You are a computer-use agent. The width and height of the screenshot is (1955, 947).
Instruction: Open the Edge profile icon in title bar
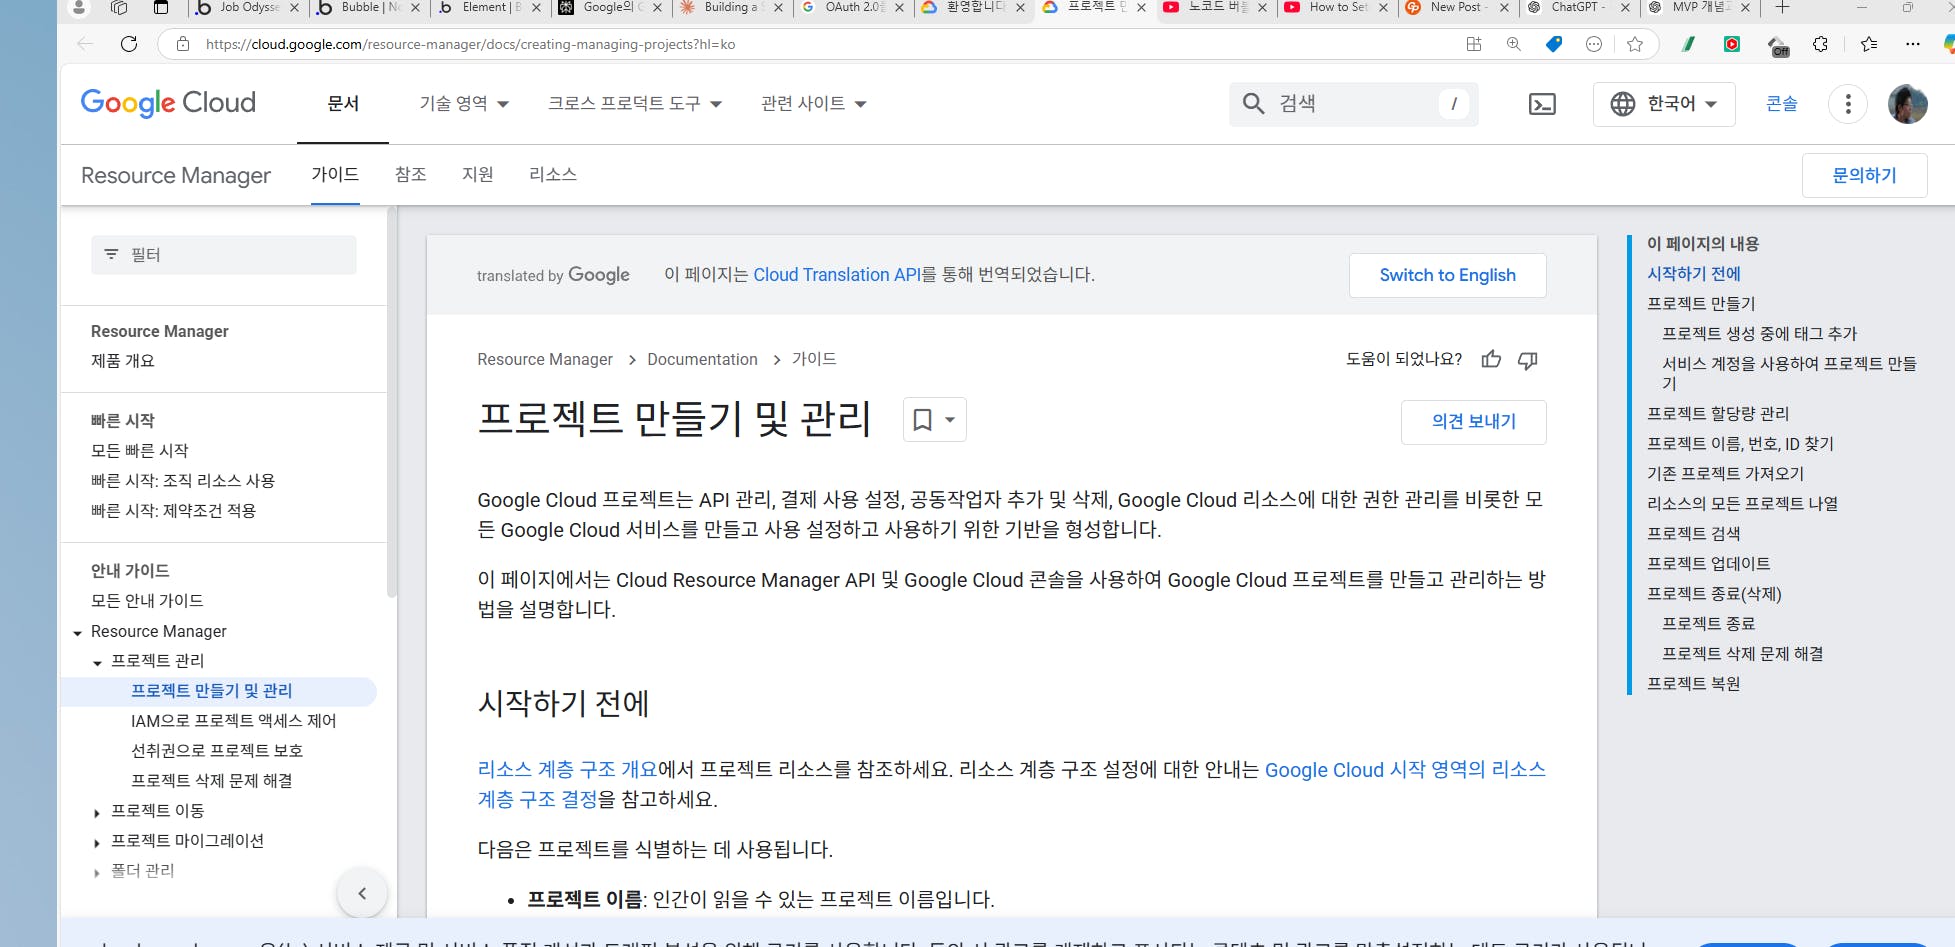coord(78,8)
